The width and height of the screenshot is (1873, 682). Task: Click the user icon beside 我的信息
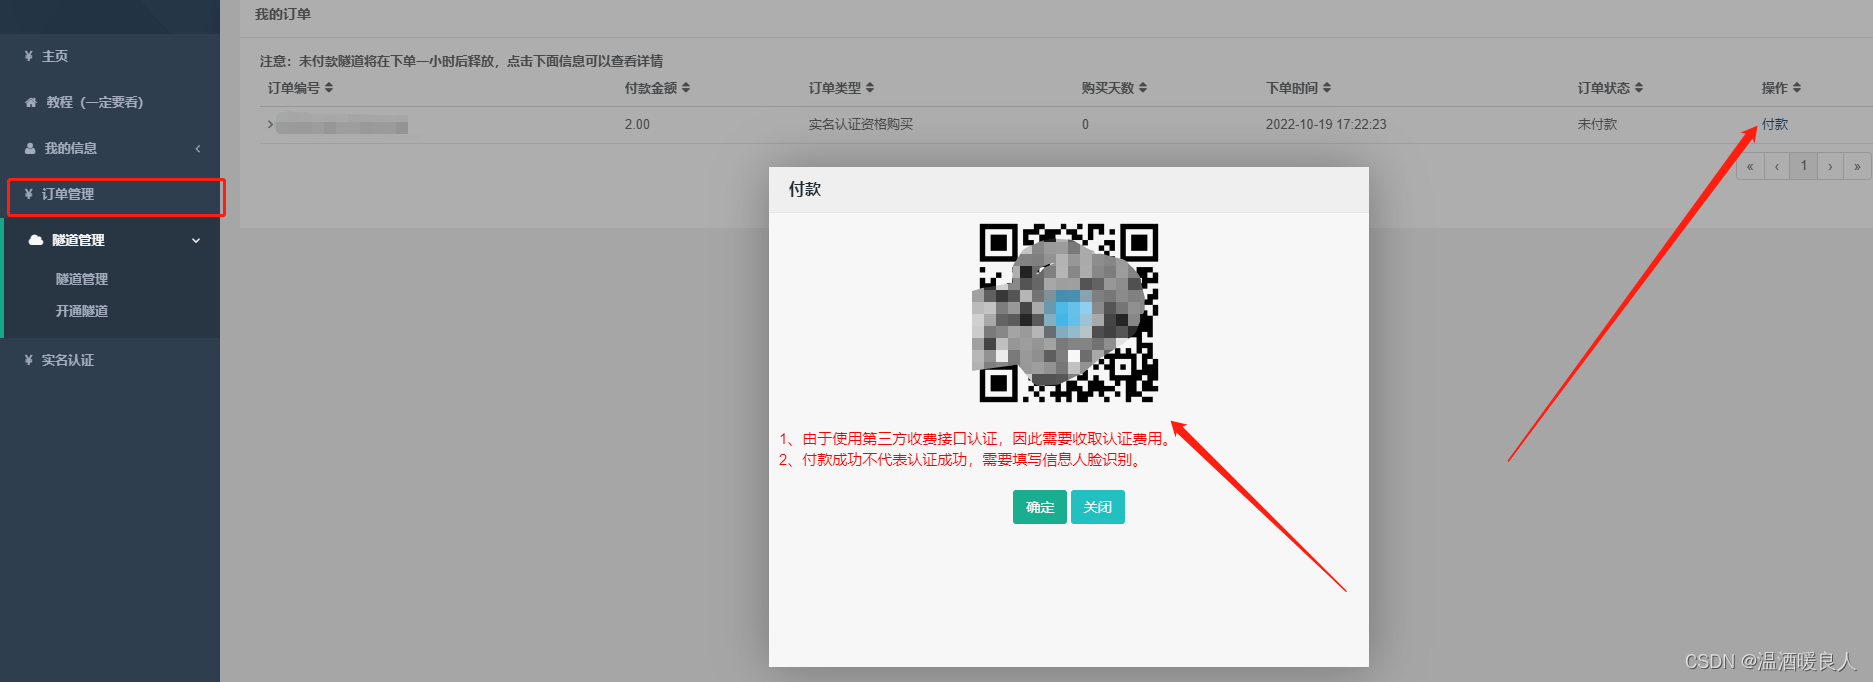(x=30, y=148)
